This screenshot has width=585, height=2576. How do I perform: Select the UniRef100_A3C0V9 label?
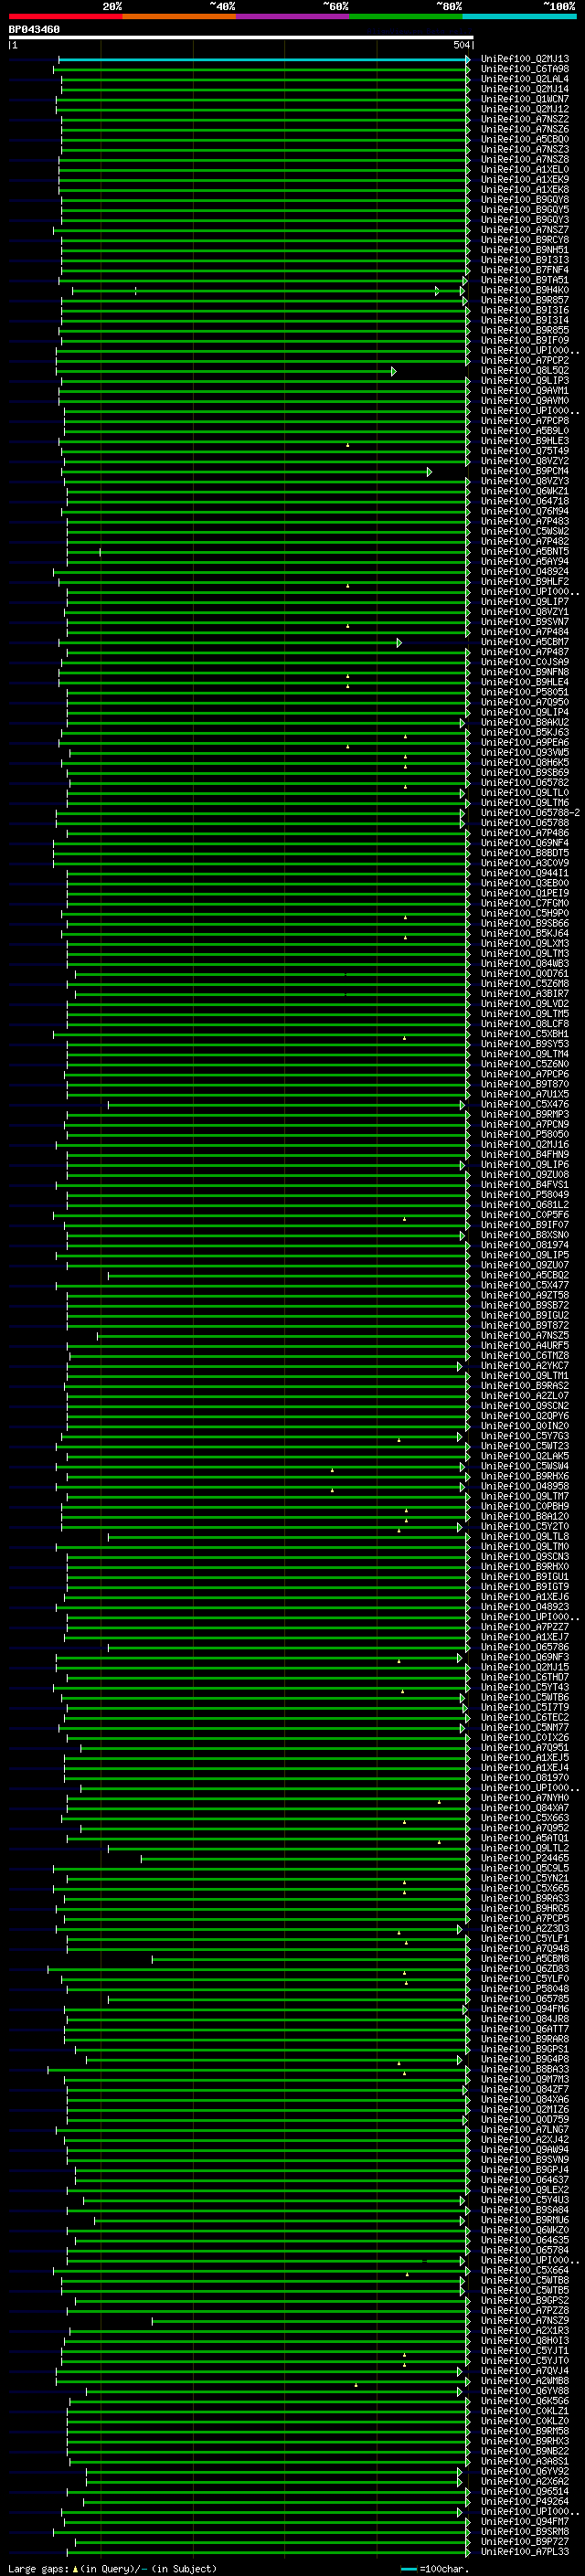pos(525,863)
